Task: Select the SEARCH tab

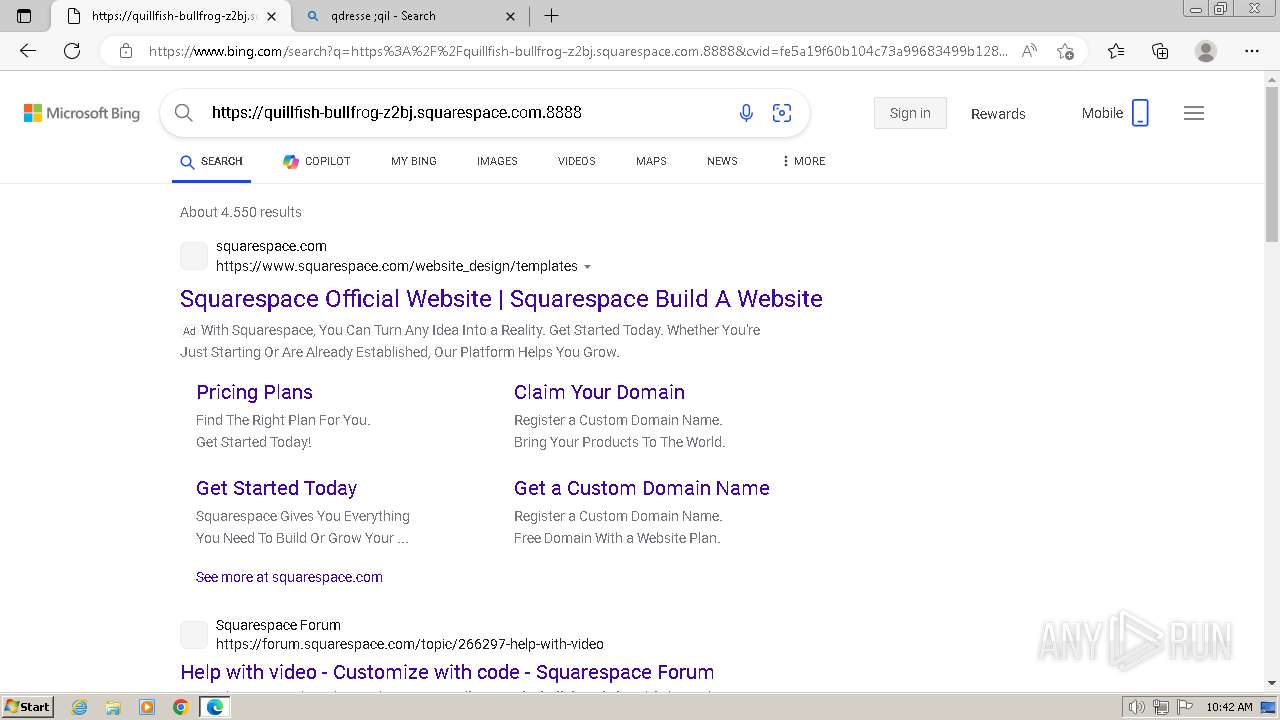Action: [x=211, y=161]
